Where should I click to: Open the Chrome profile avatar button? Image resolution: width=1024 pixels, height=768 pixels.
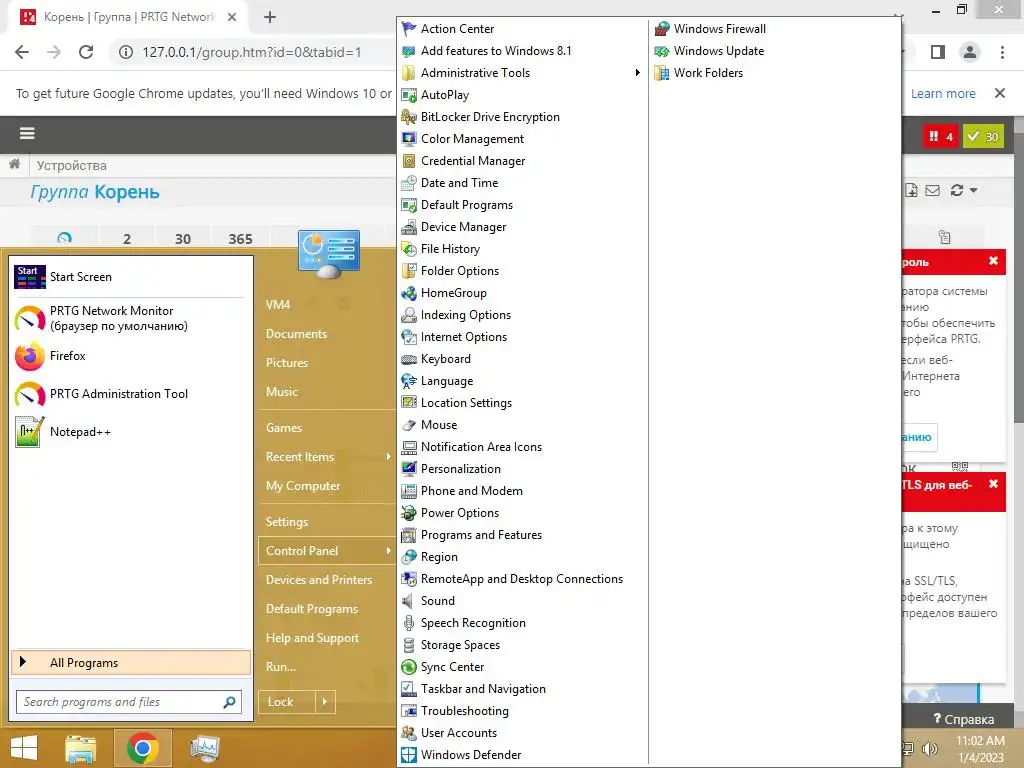(970, 52)
